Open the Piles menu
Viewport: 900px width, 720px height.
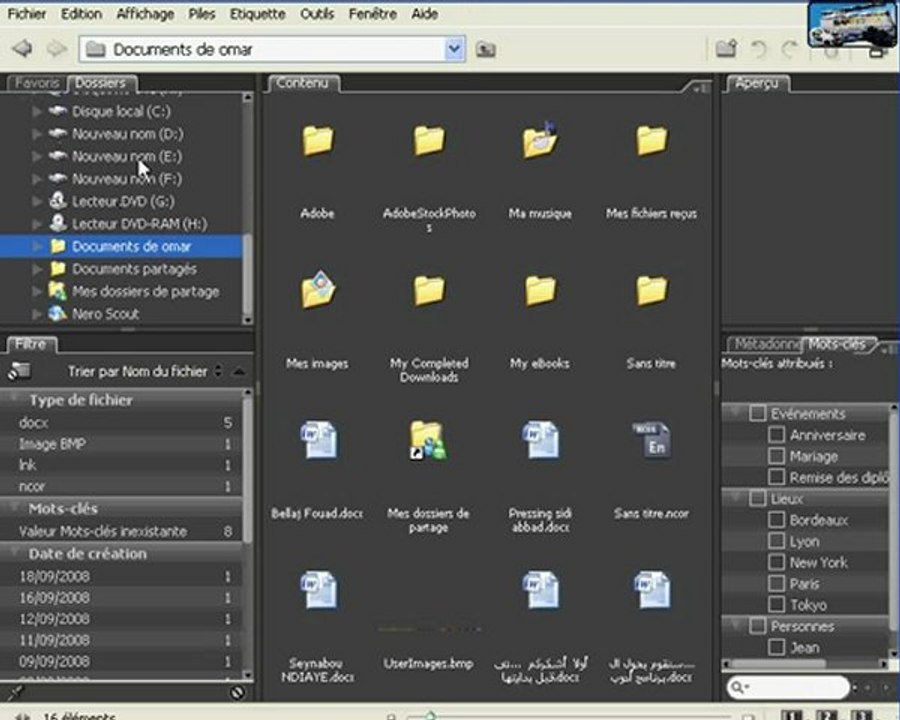[x=202, y=14]
